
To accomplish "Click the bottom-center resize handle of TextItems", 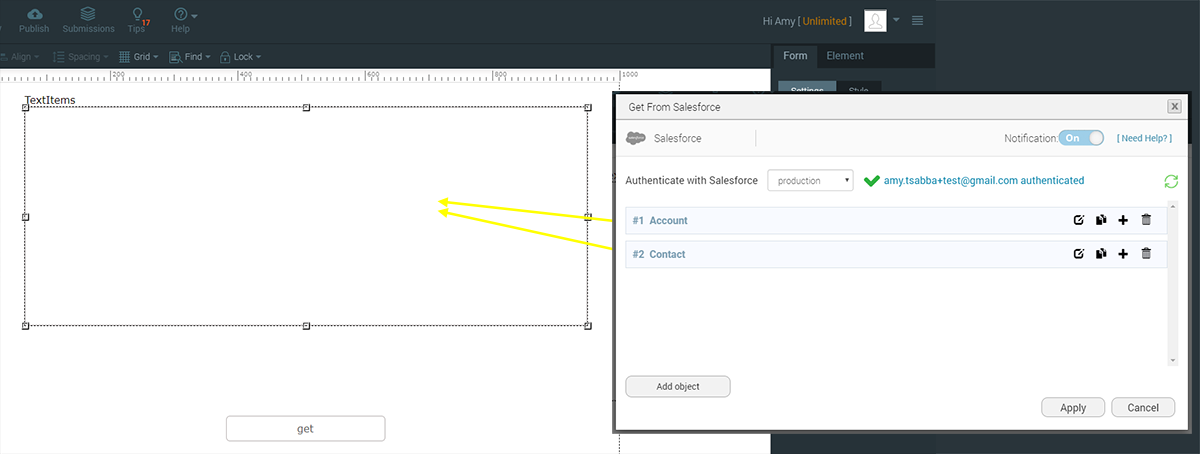I will [x=306, y=325].
